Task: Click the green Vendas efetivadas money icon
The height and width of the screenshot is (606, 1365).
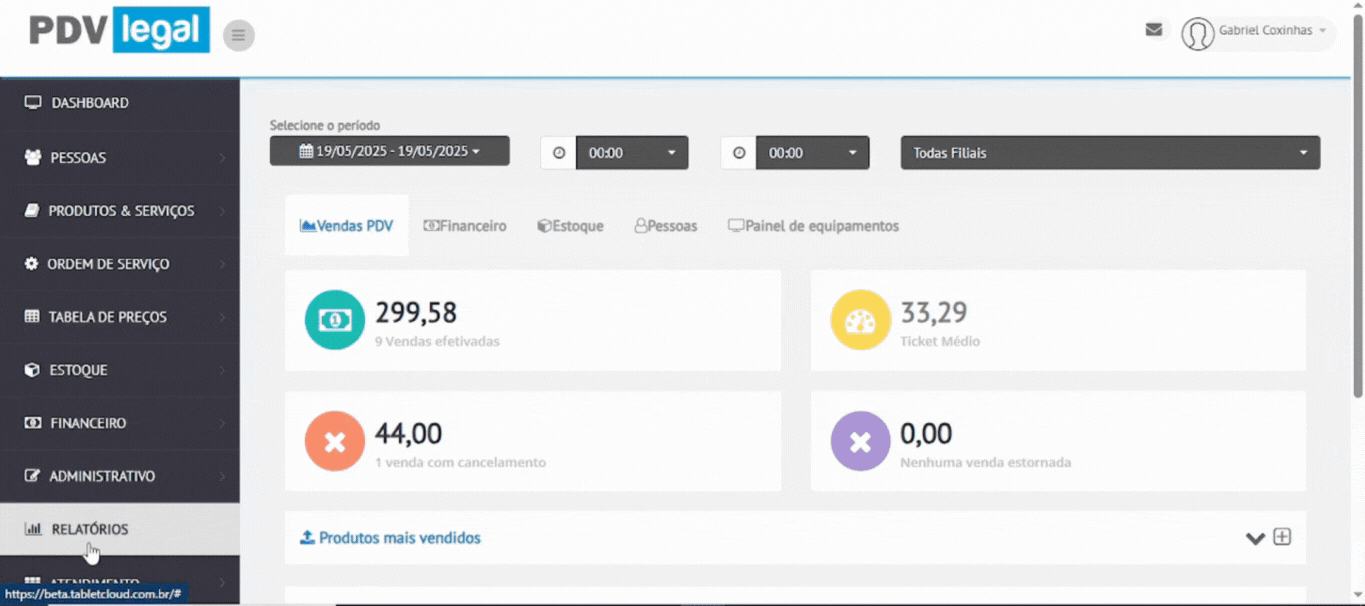Action: pos(335,320)
